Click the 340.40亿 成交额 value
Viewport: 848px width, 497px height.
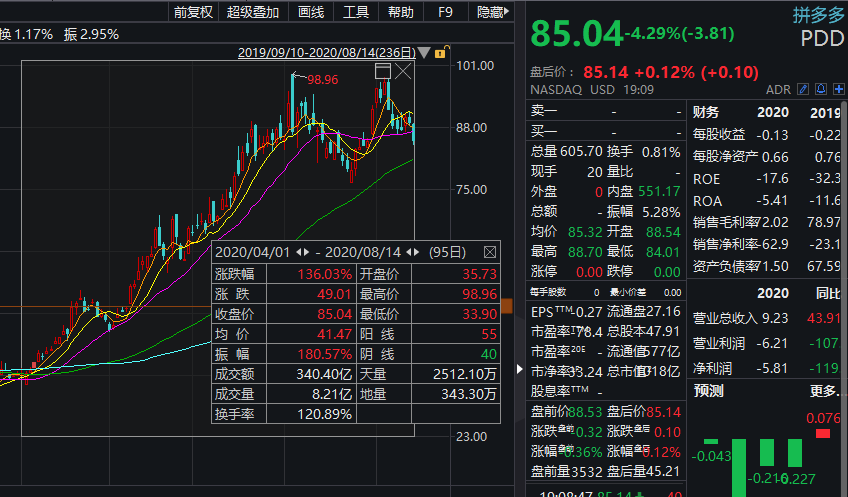[x=324, y=374]
